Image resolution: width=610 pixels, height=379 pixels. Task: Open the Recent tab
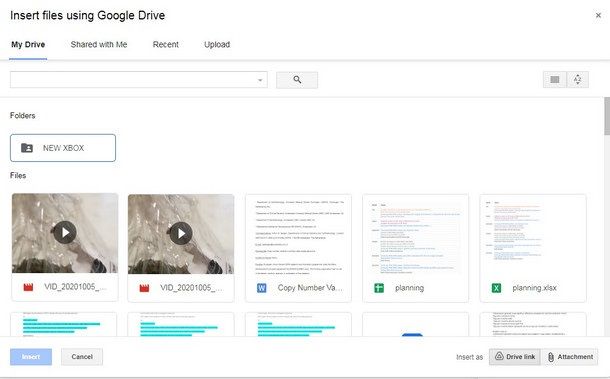(166, 45)
